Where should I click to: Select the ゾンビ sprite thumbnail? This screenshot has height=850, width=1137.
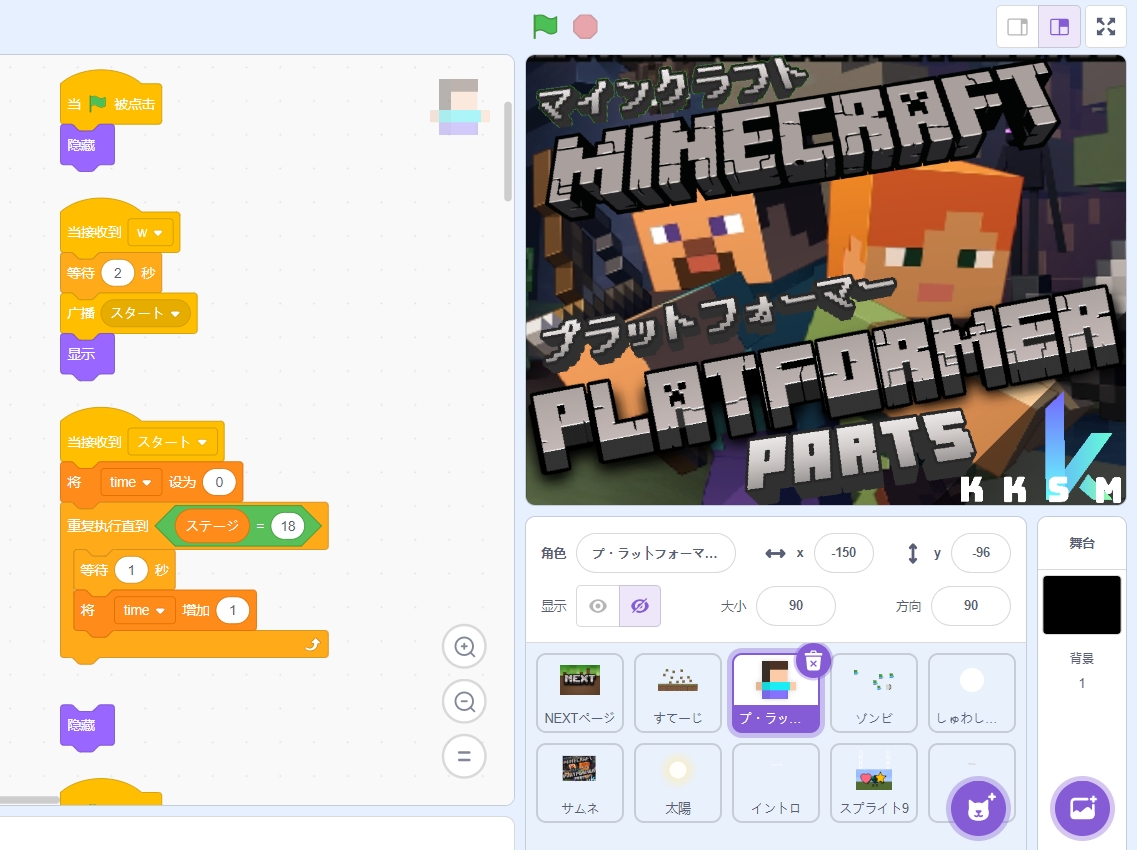pyautogui.click(x=873, y=692)
